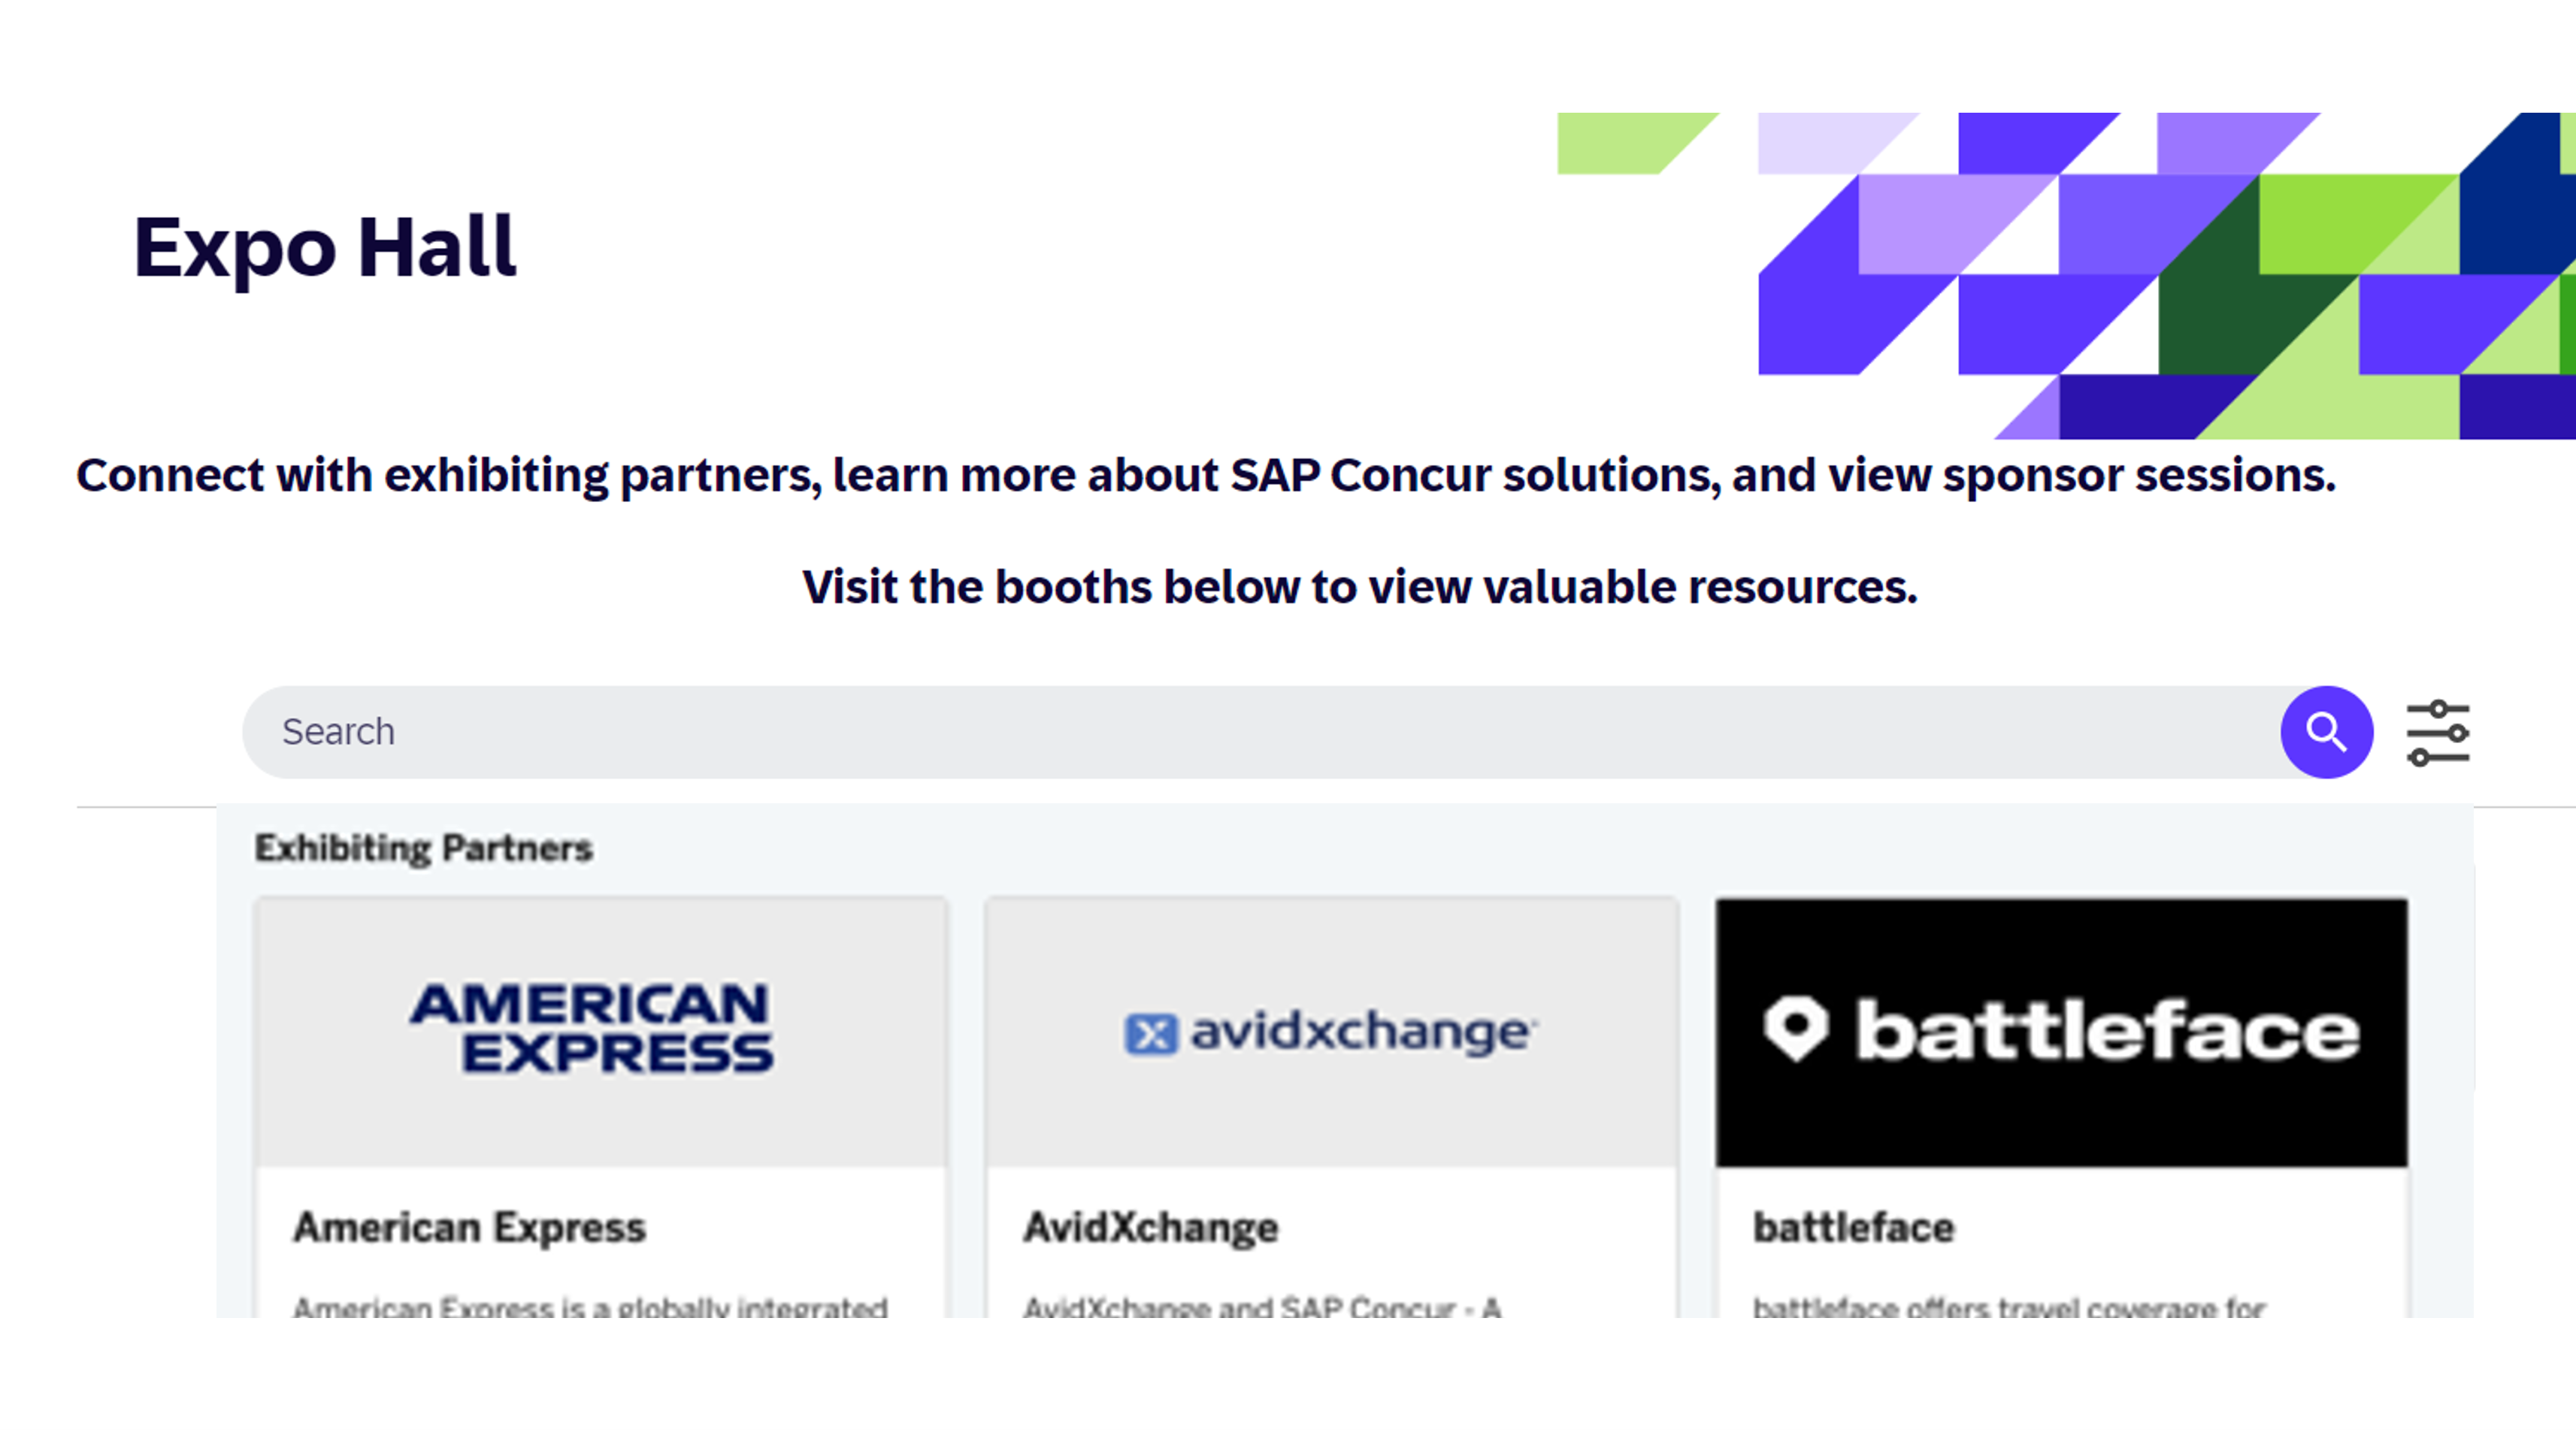Click the avidxchange wordmark in the logo
The image size is (2576, 1448).
(x=1360, y=1031)
